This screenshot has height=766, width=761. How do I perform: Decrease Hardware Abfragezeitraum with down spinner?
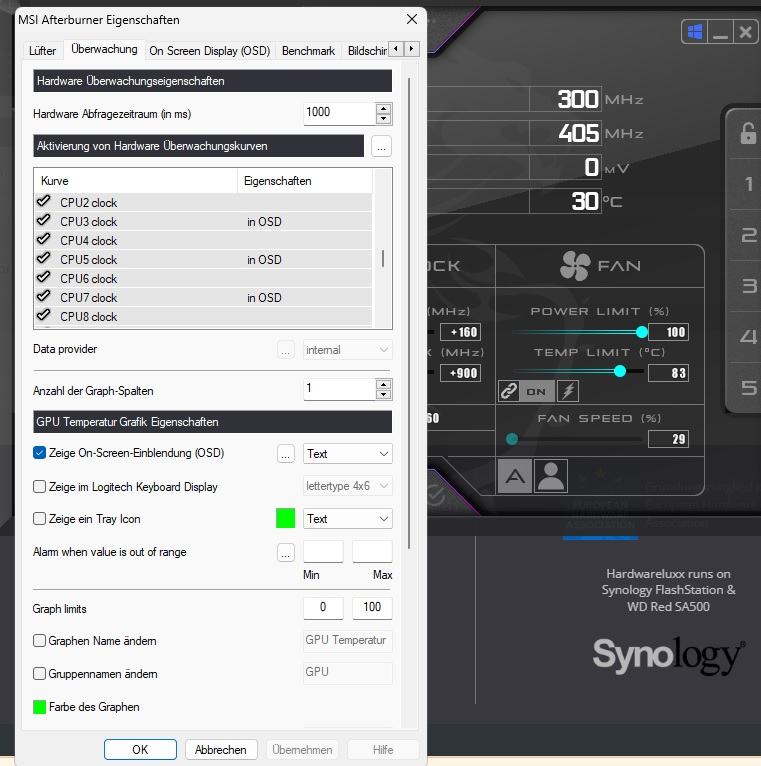384,119
